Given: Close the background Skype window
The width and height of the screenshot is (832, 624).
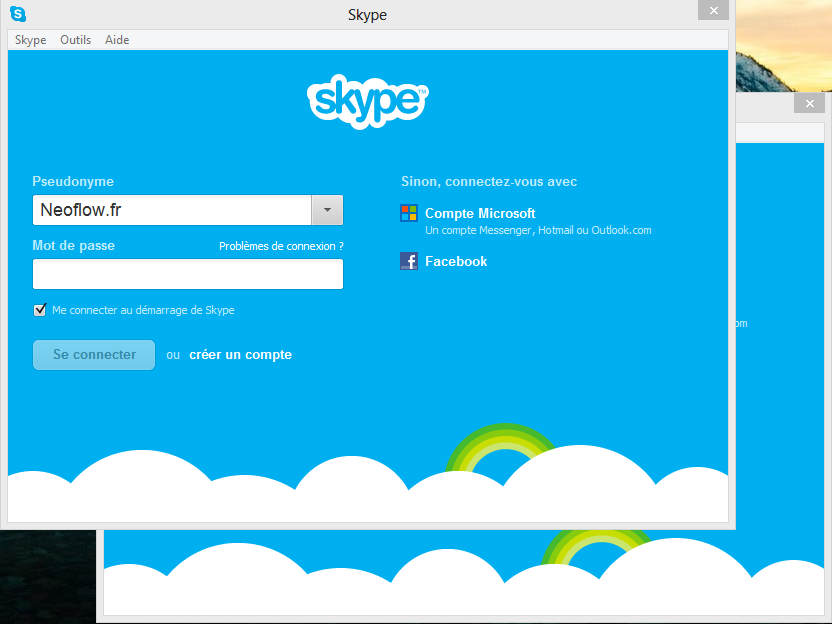Looking at the screenshot, I should point(809,103).
